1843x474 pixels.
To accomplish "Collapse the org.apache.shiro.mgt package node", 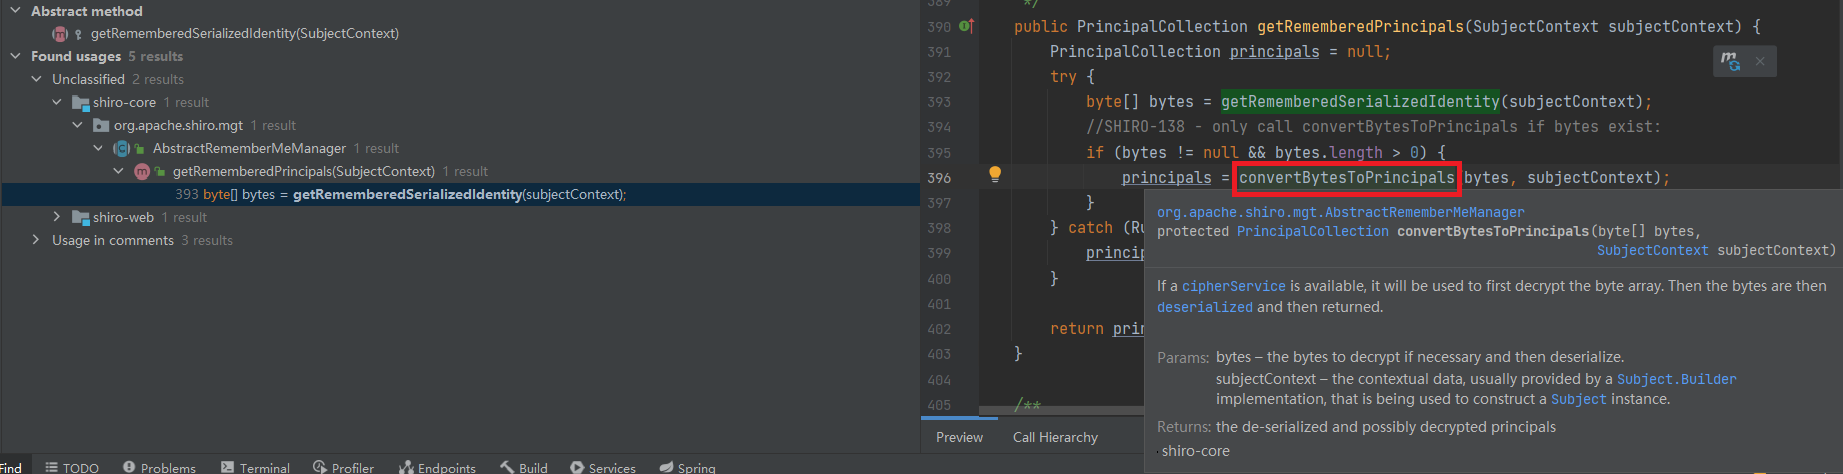I will (x=77, y=125).
